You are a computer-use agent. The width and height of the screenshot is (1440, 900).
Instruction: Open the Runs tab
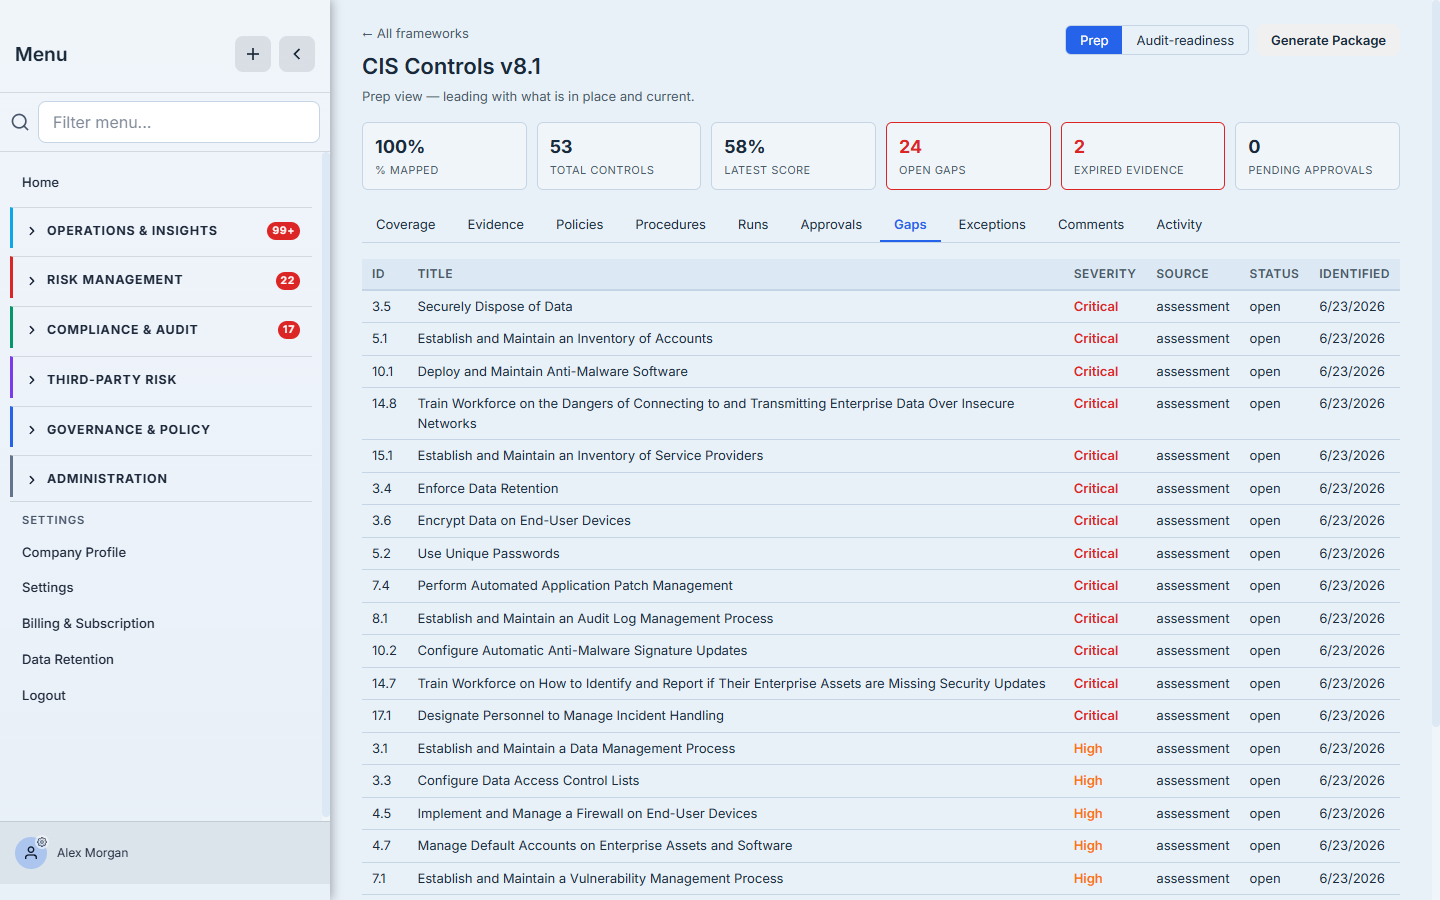[x=753, y=225]
